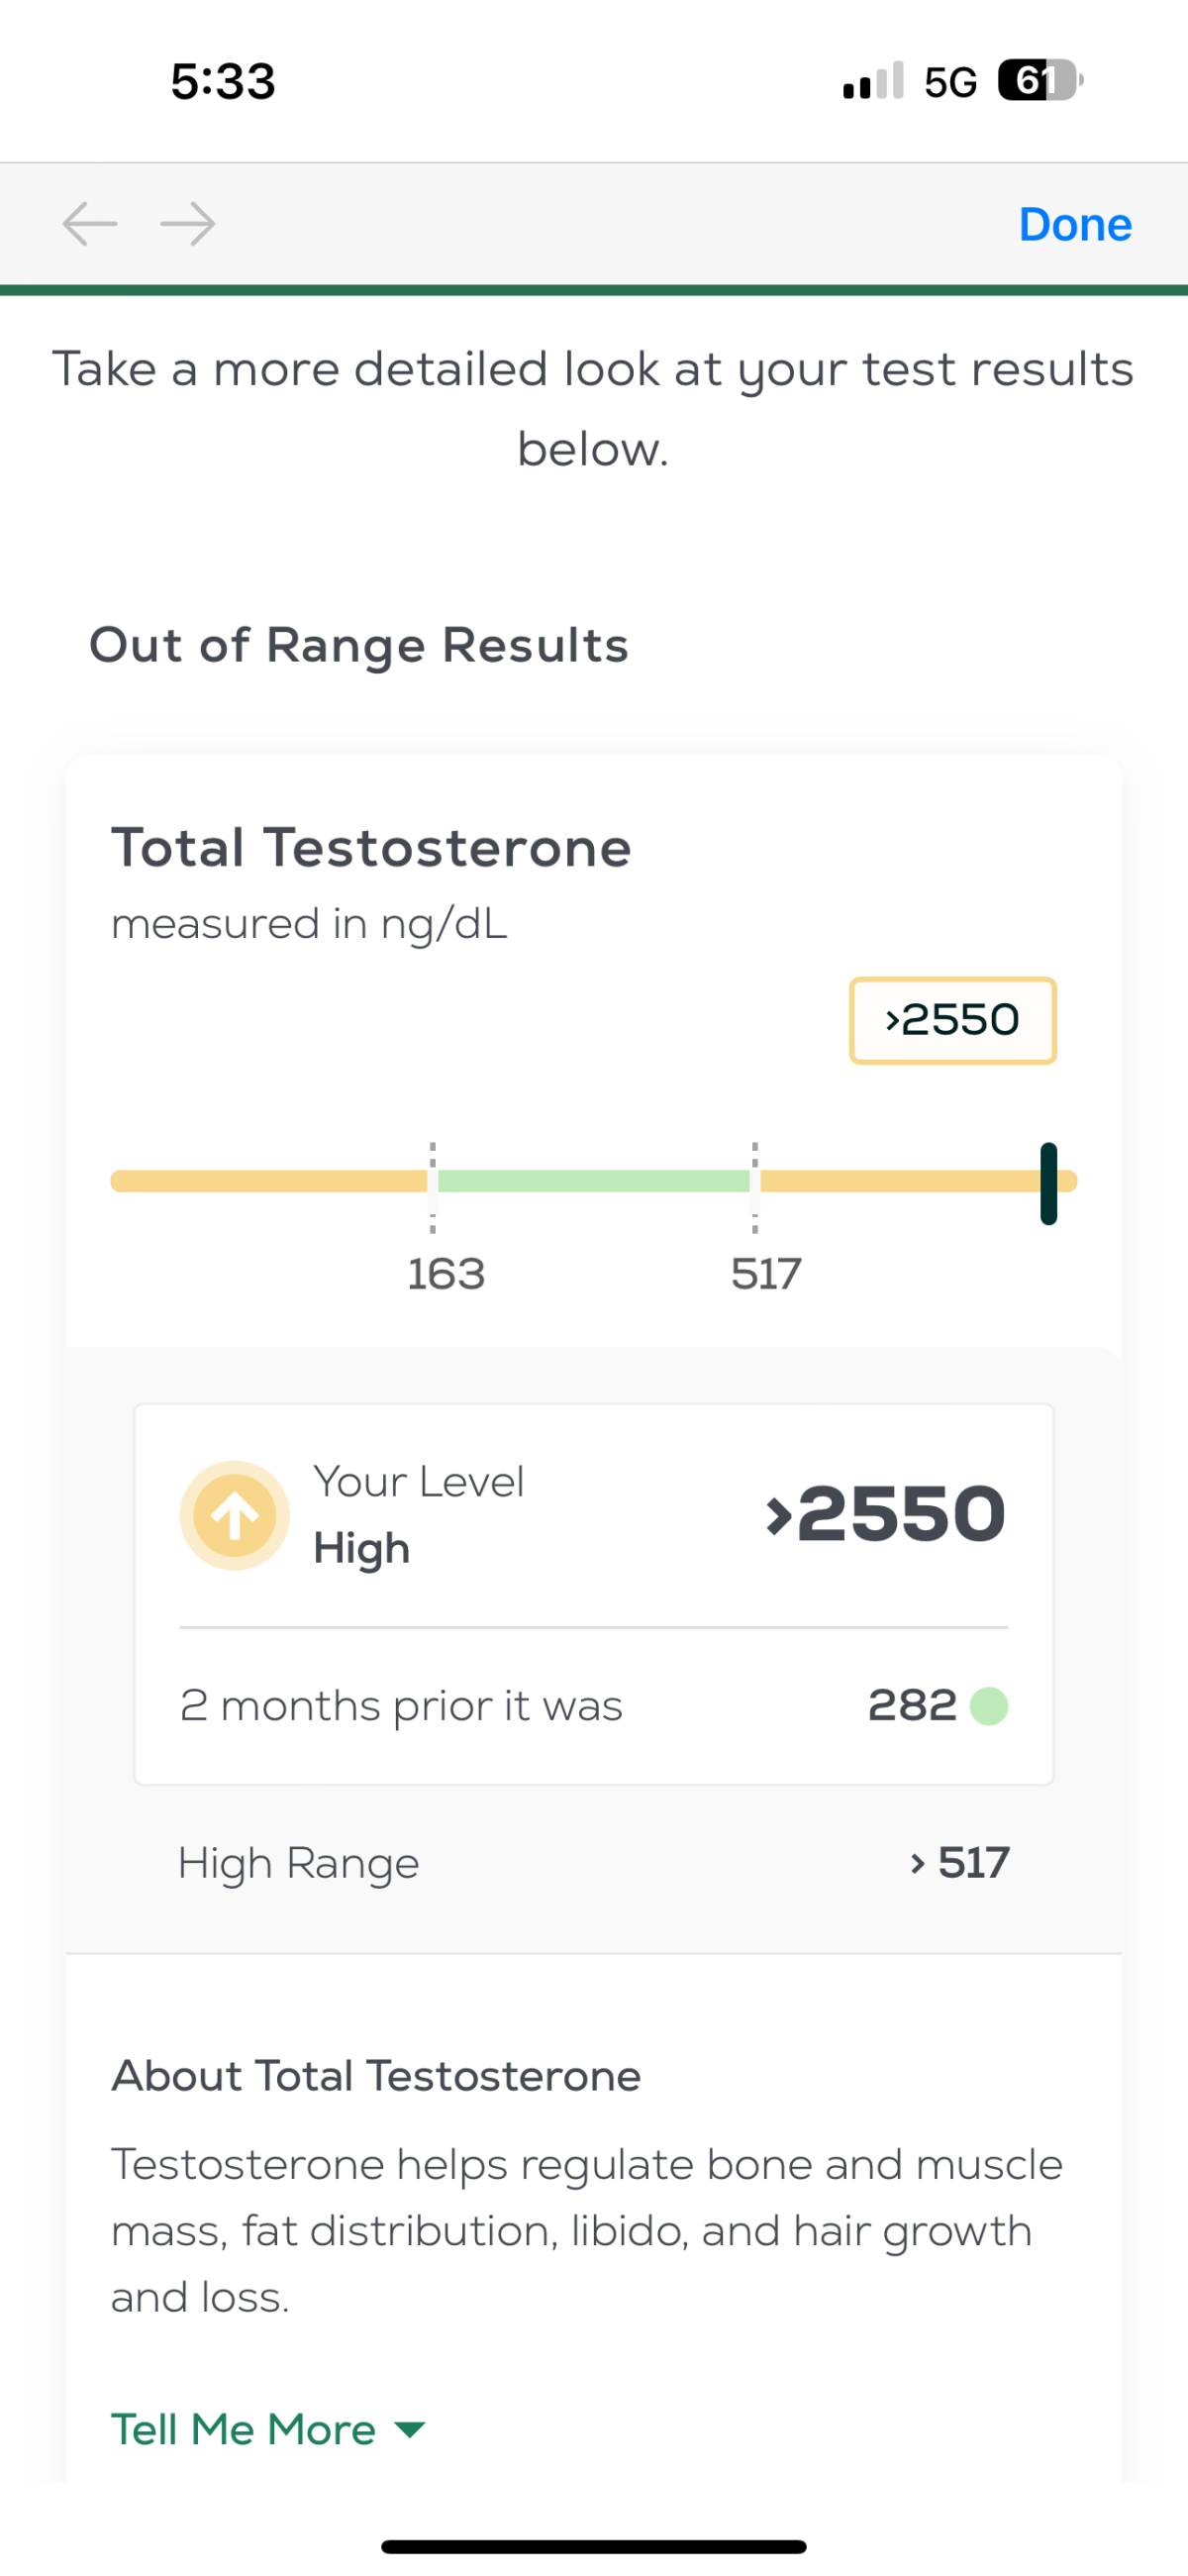Click the Tell Me More dropdown triangle
Viewport: 1188px width, 2576px height.
point(410,2429)
